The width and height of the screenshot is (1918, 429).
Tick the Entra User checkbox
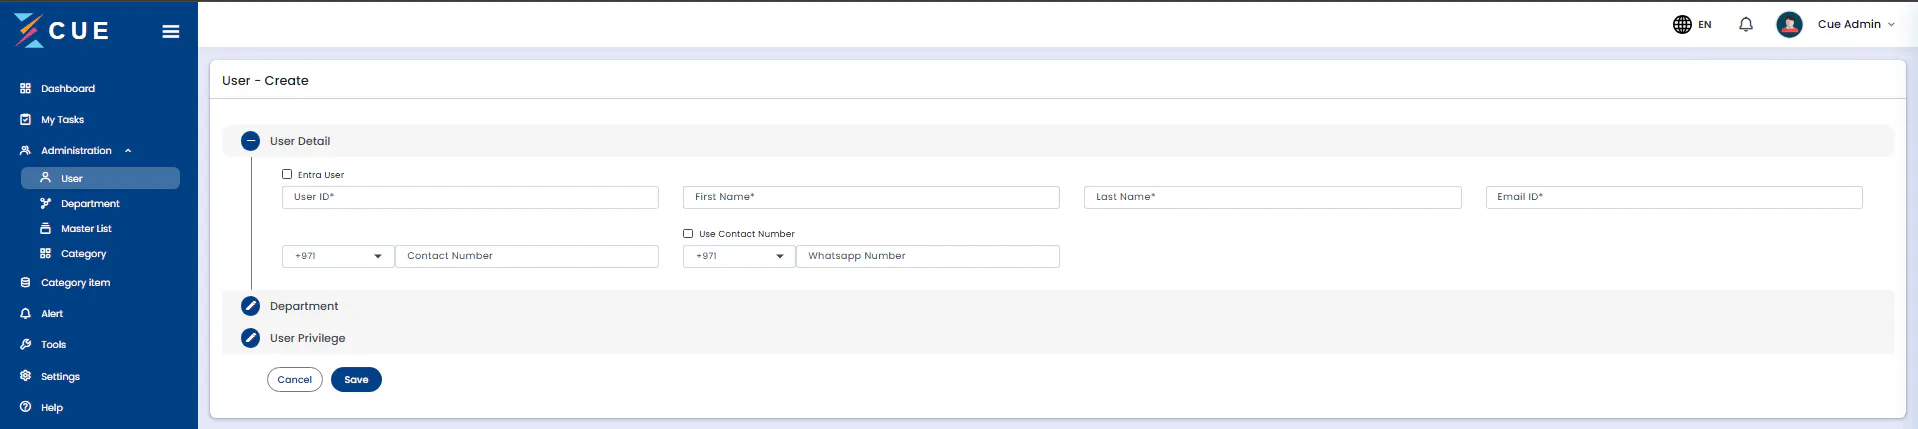tap(287, 174)
